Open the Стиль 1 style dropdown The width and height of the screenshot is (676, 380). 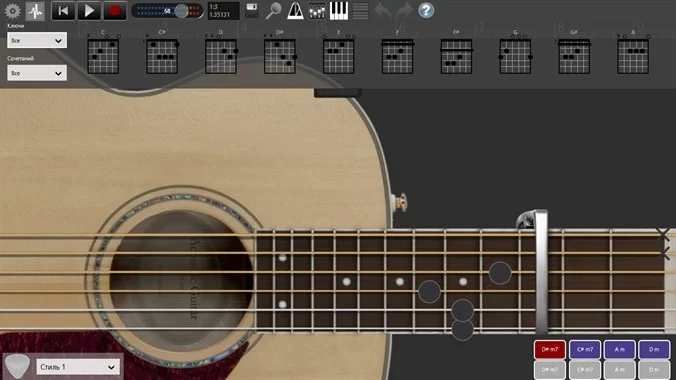coord(78,367)
